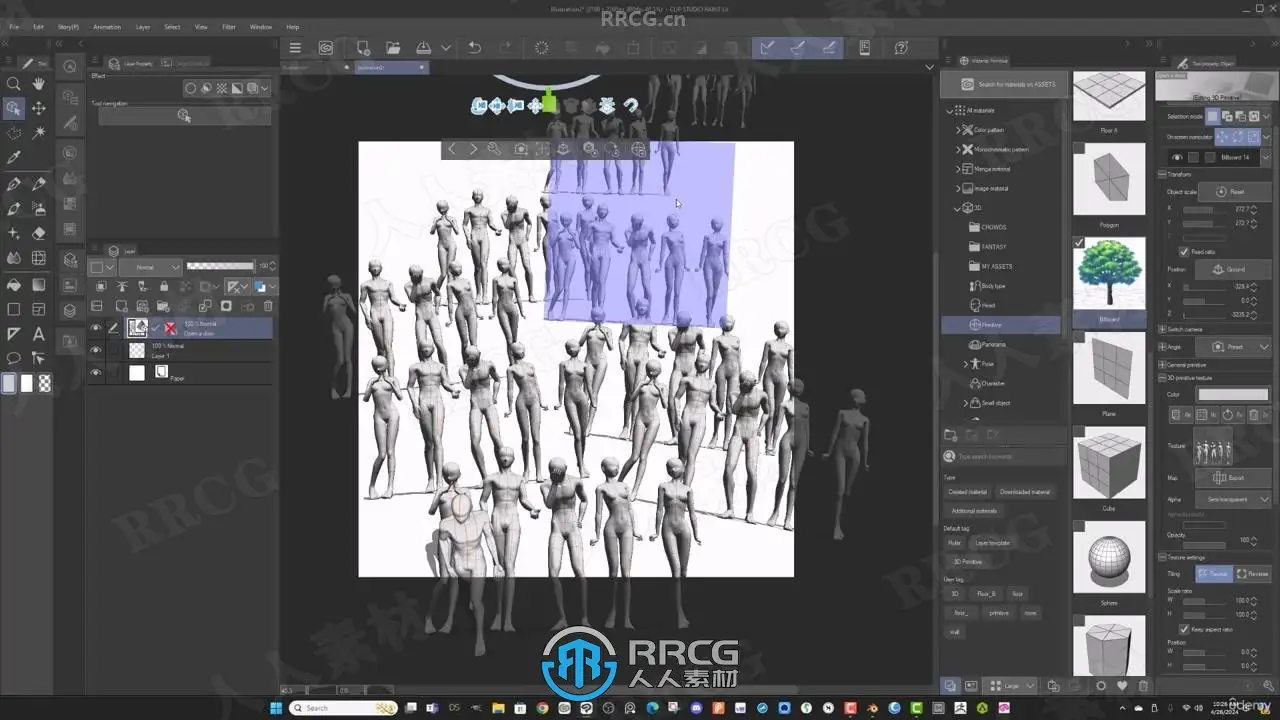Adjust the layer opacity slider
Image resolution: width=1280 pixels, height=720 pixels.
(x=221, y=267)
